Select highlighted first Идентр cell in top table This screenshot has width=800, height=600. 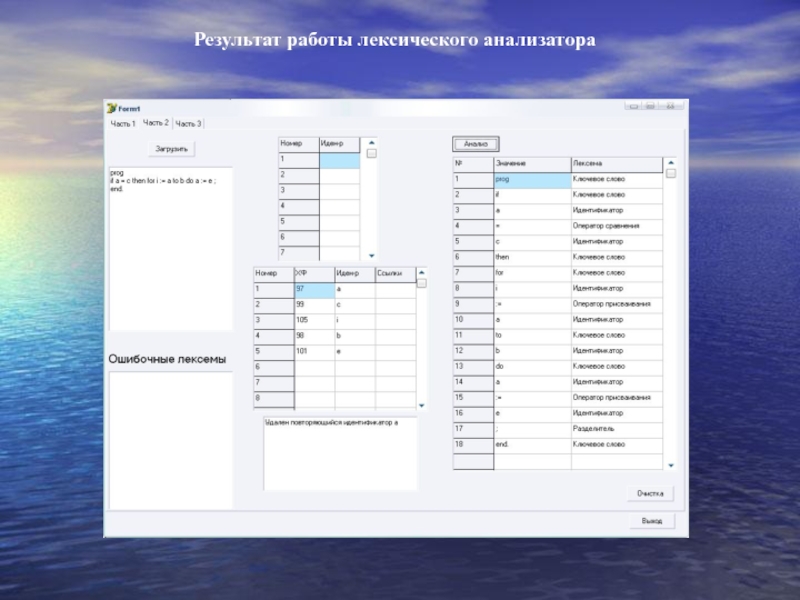pos(340,160)
